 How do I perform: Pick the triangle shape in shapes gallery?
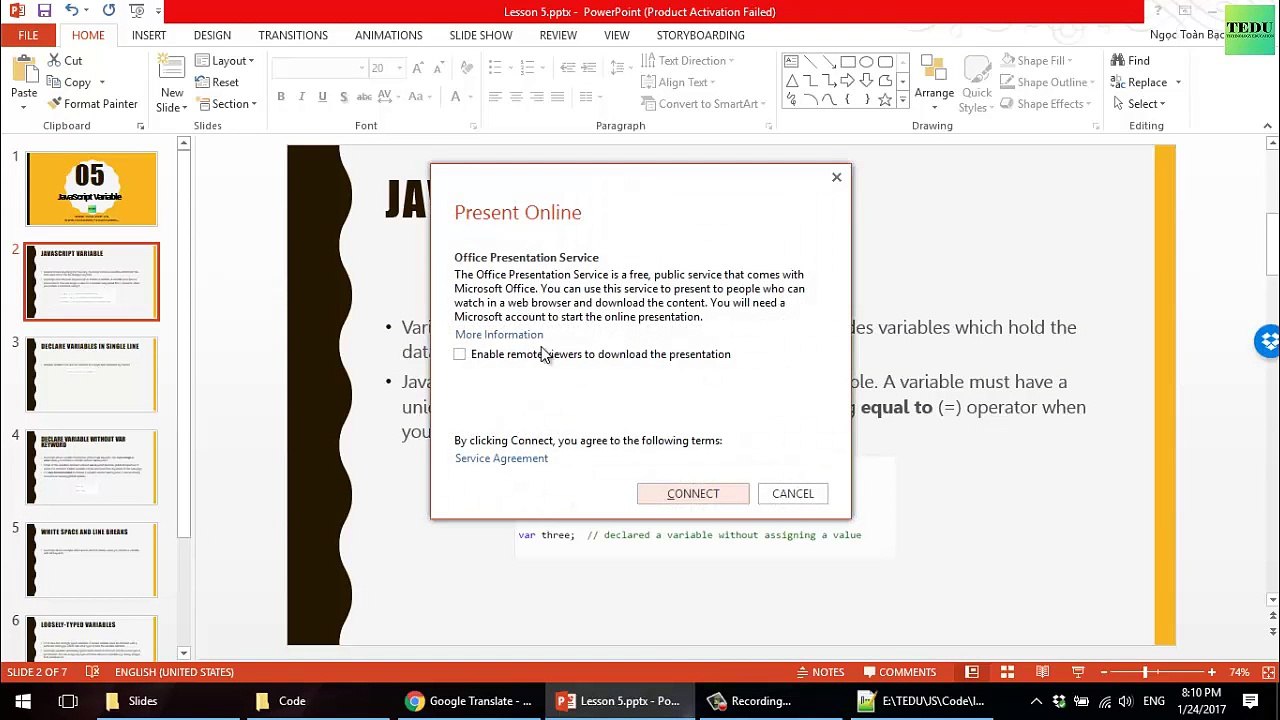[x=791, y=81]
